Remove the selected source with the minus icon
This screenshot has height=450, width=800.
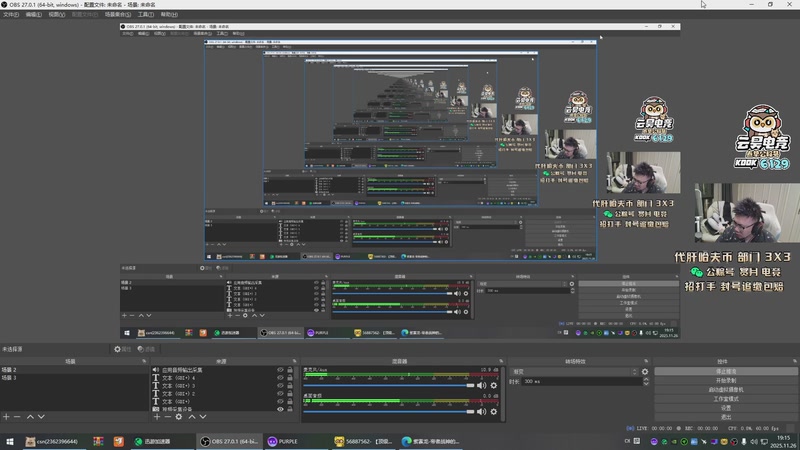coord(167,417)
